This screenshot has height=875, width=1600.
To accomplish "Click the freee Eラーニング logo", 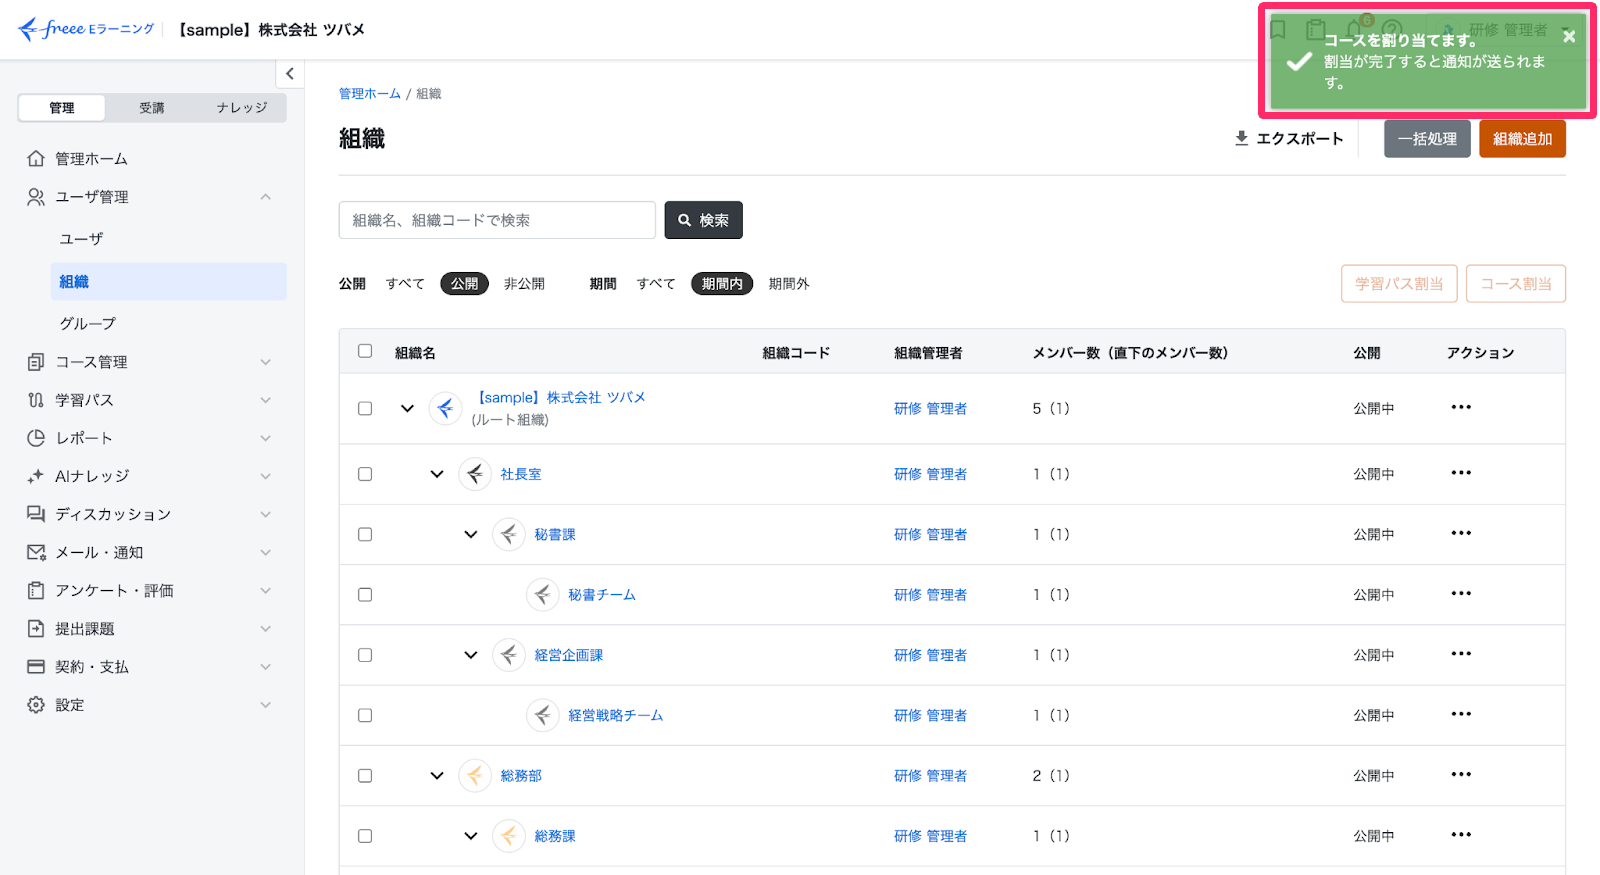I will (x=86, y=29).
